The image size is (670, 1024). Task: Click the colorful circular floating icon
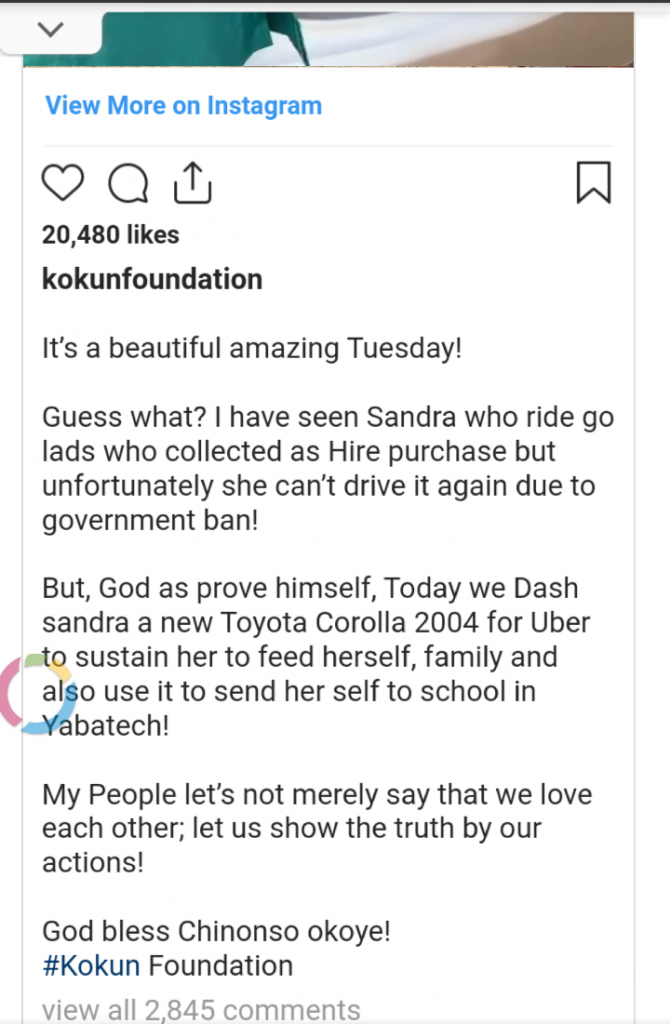pyautogui.click(x=35, y=694)
